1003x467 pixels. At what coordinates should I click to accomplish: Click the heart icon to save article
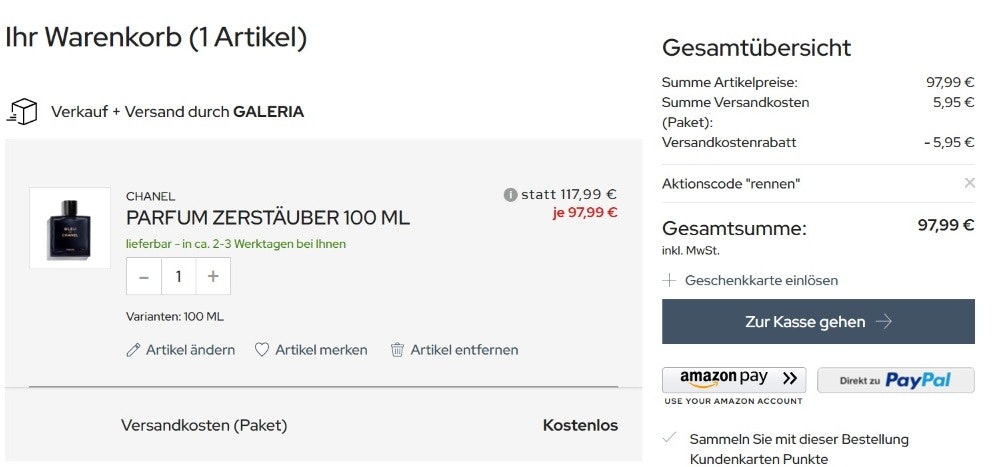[262, 350]
